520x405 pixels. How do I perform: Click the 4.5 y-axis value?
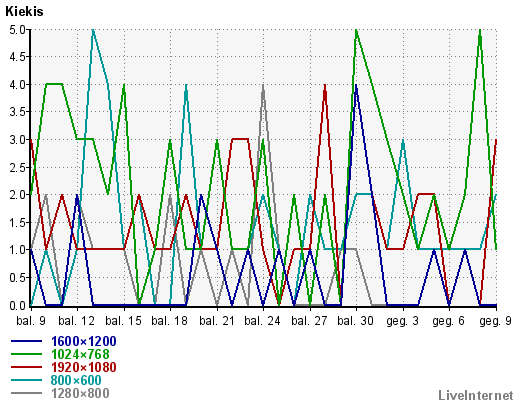[17, 57]
